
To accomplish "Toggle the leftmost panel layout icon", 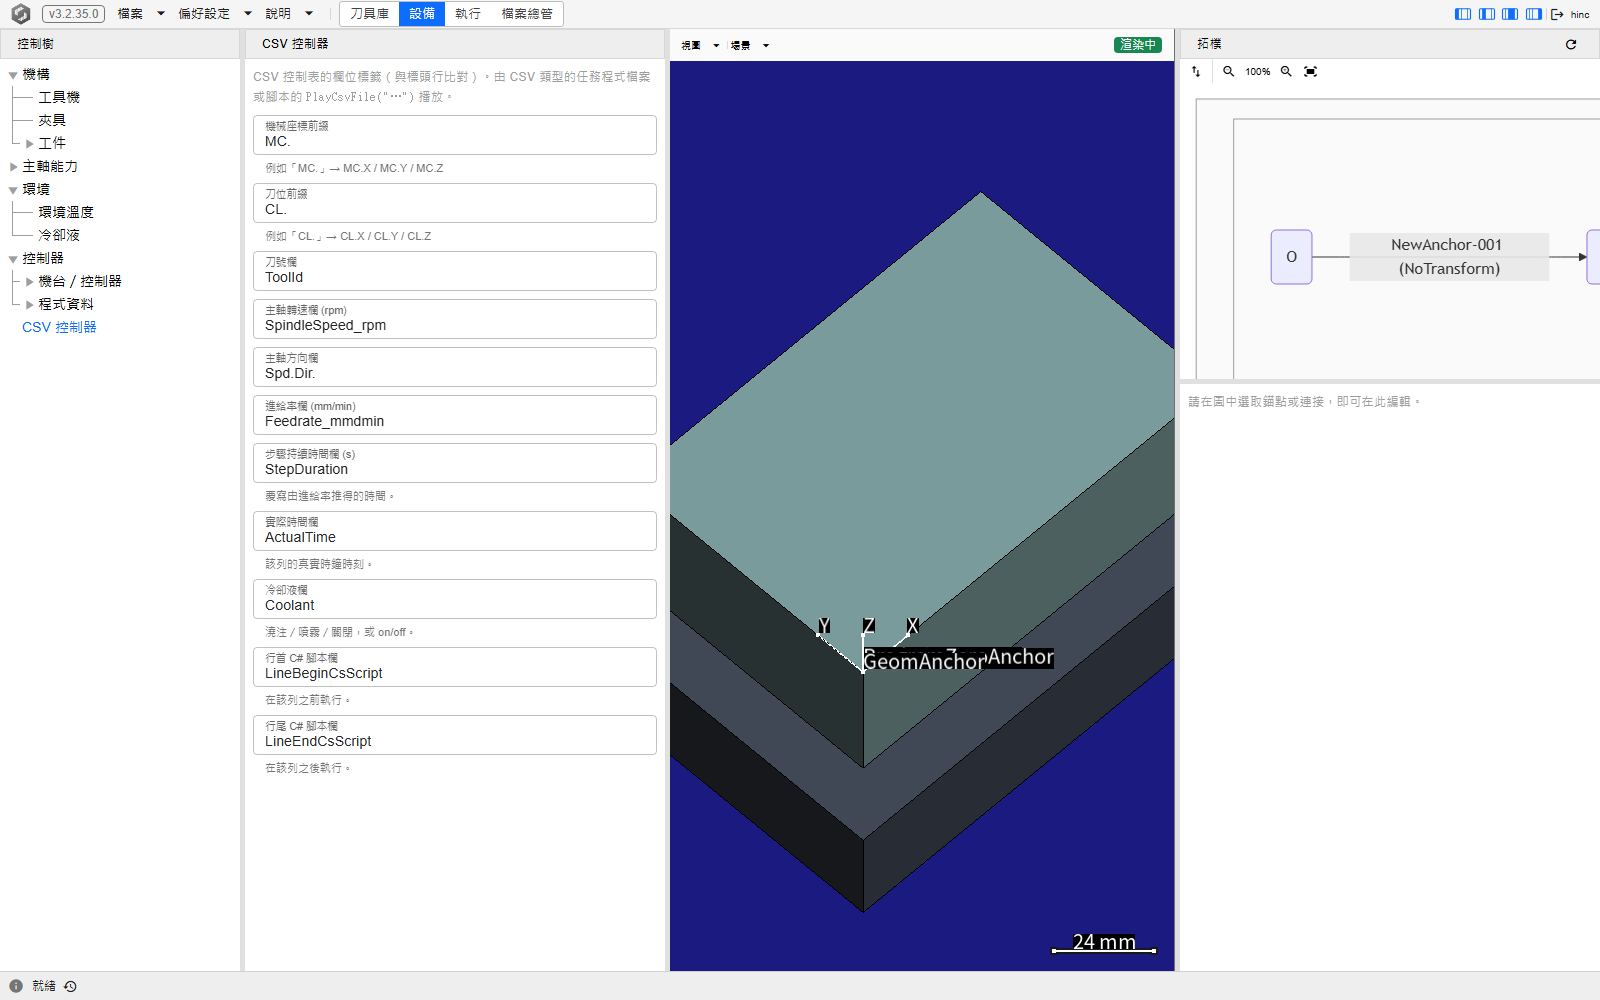I will click(x=1463, y=14).
